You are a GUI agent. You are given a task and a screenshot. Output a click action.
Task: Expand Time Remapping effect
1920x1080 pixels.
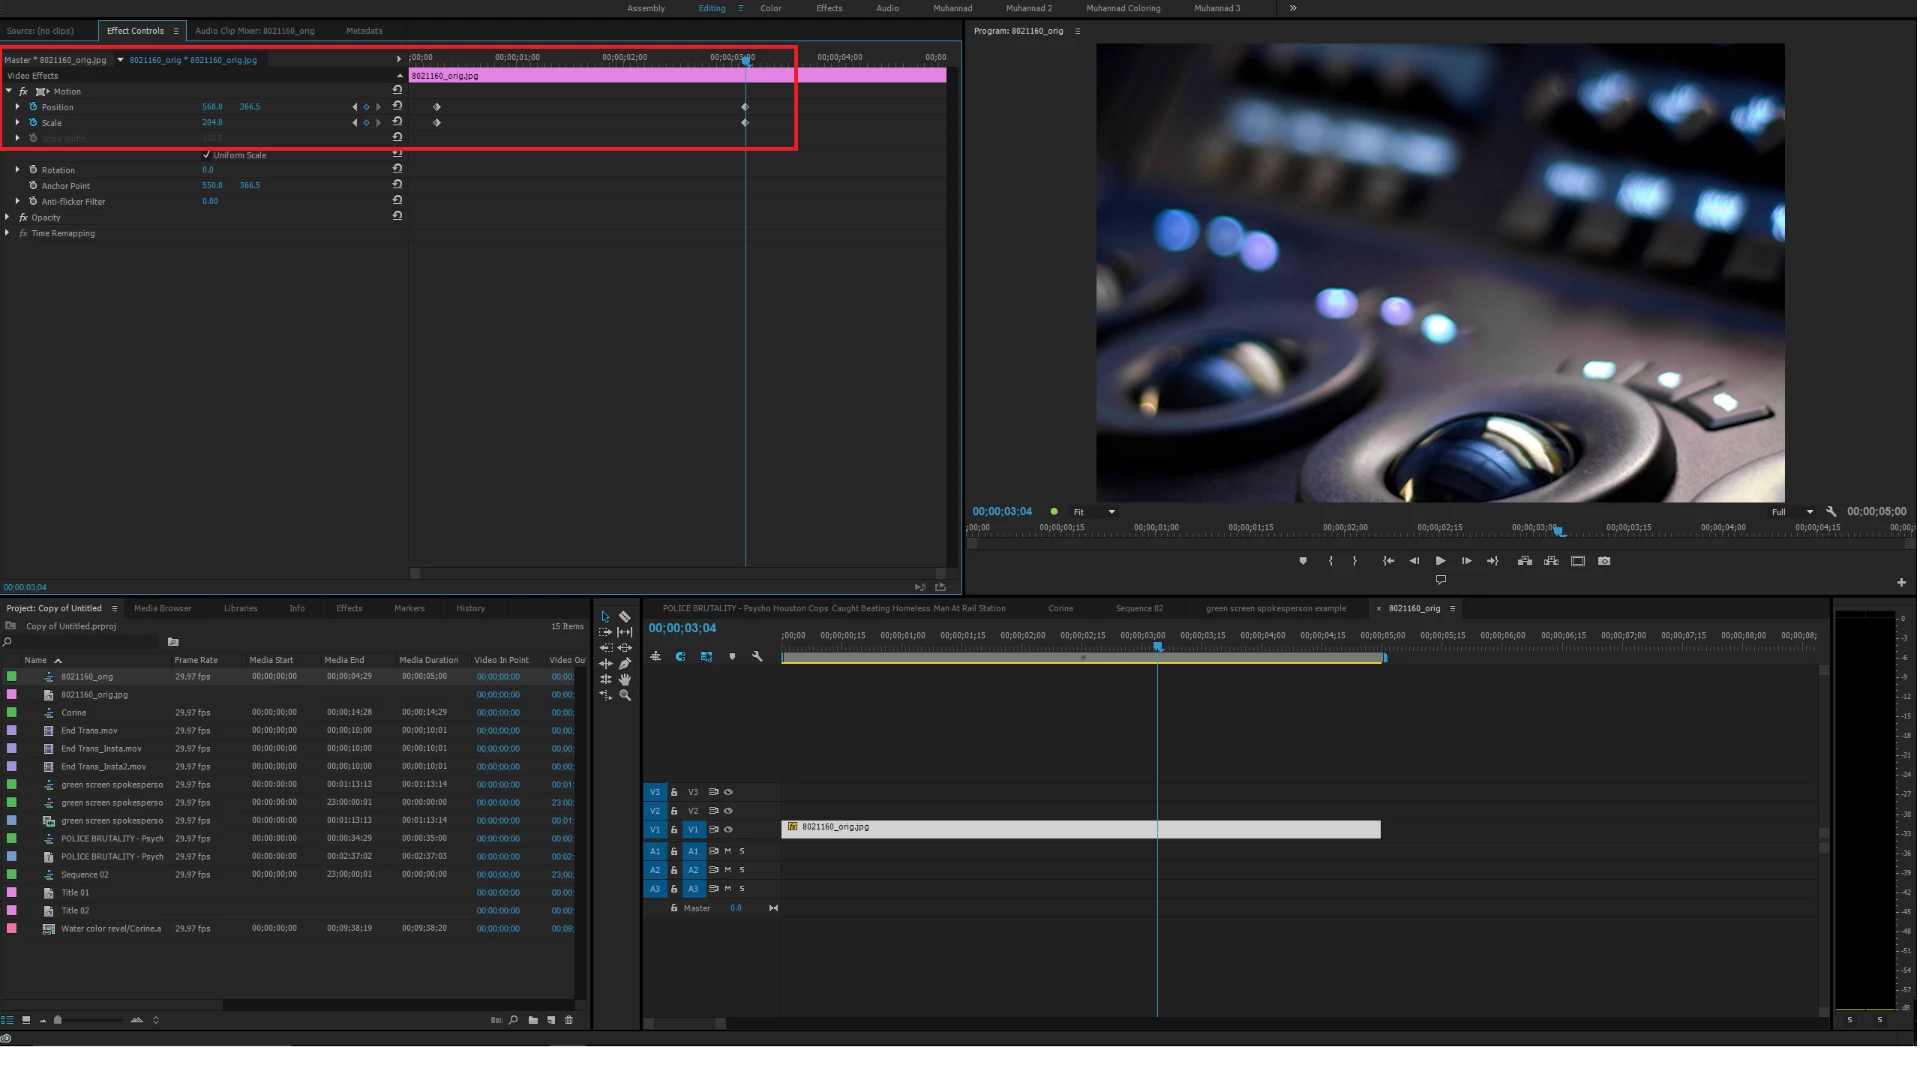[8, 233]
